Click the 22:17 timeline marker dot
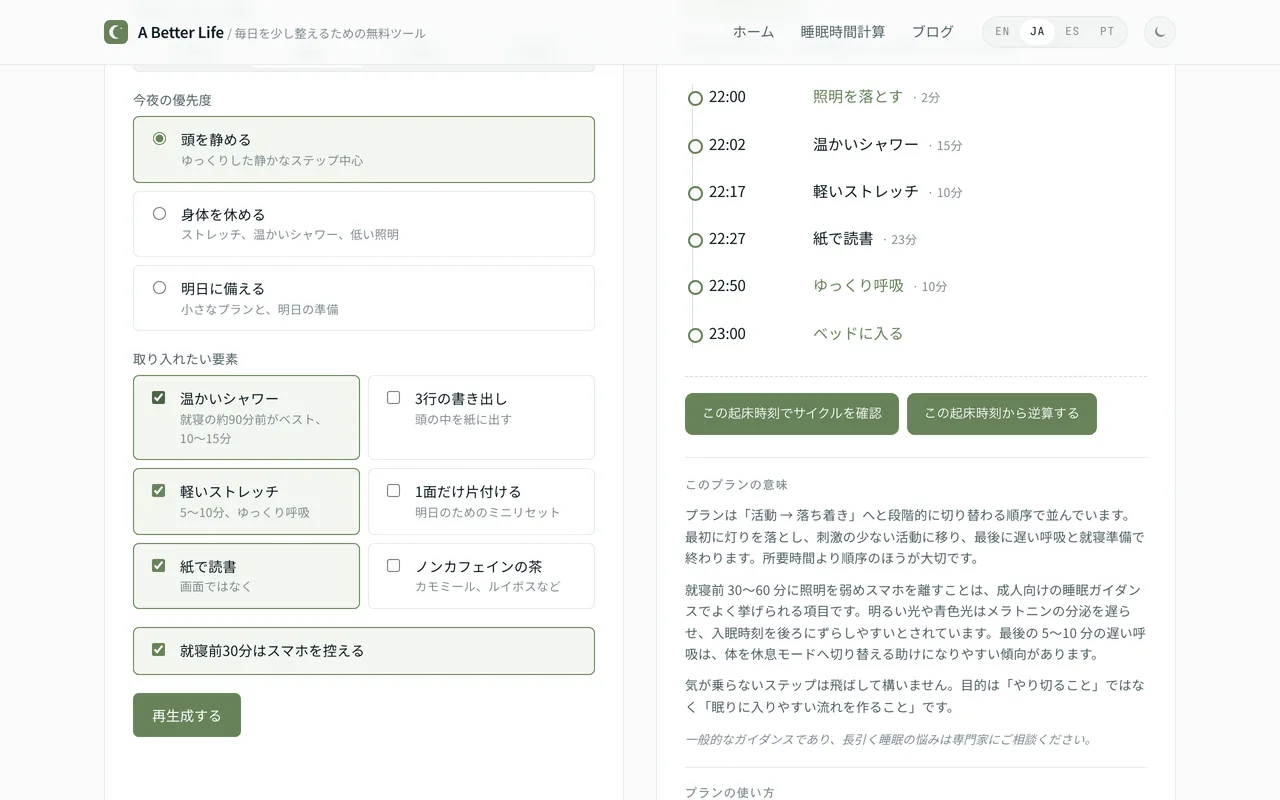The image size is (1280, 800). (x=695, y=193)
